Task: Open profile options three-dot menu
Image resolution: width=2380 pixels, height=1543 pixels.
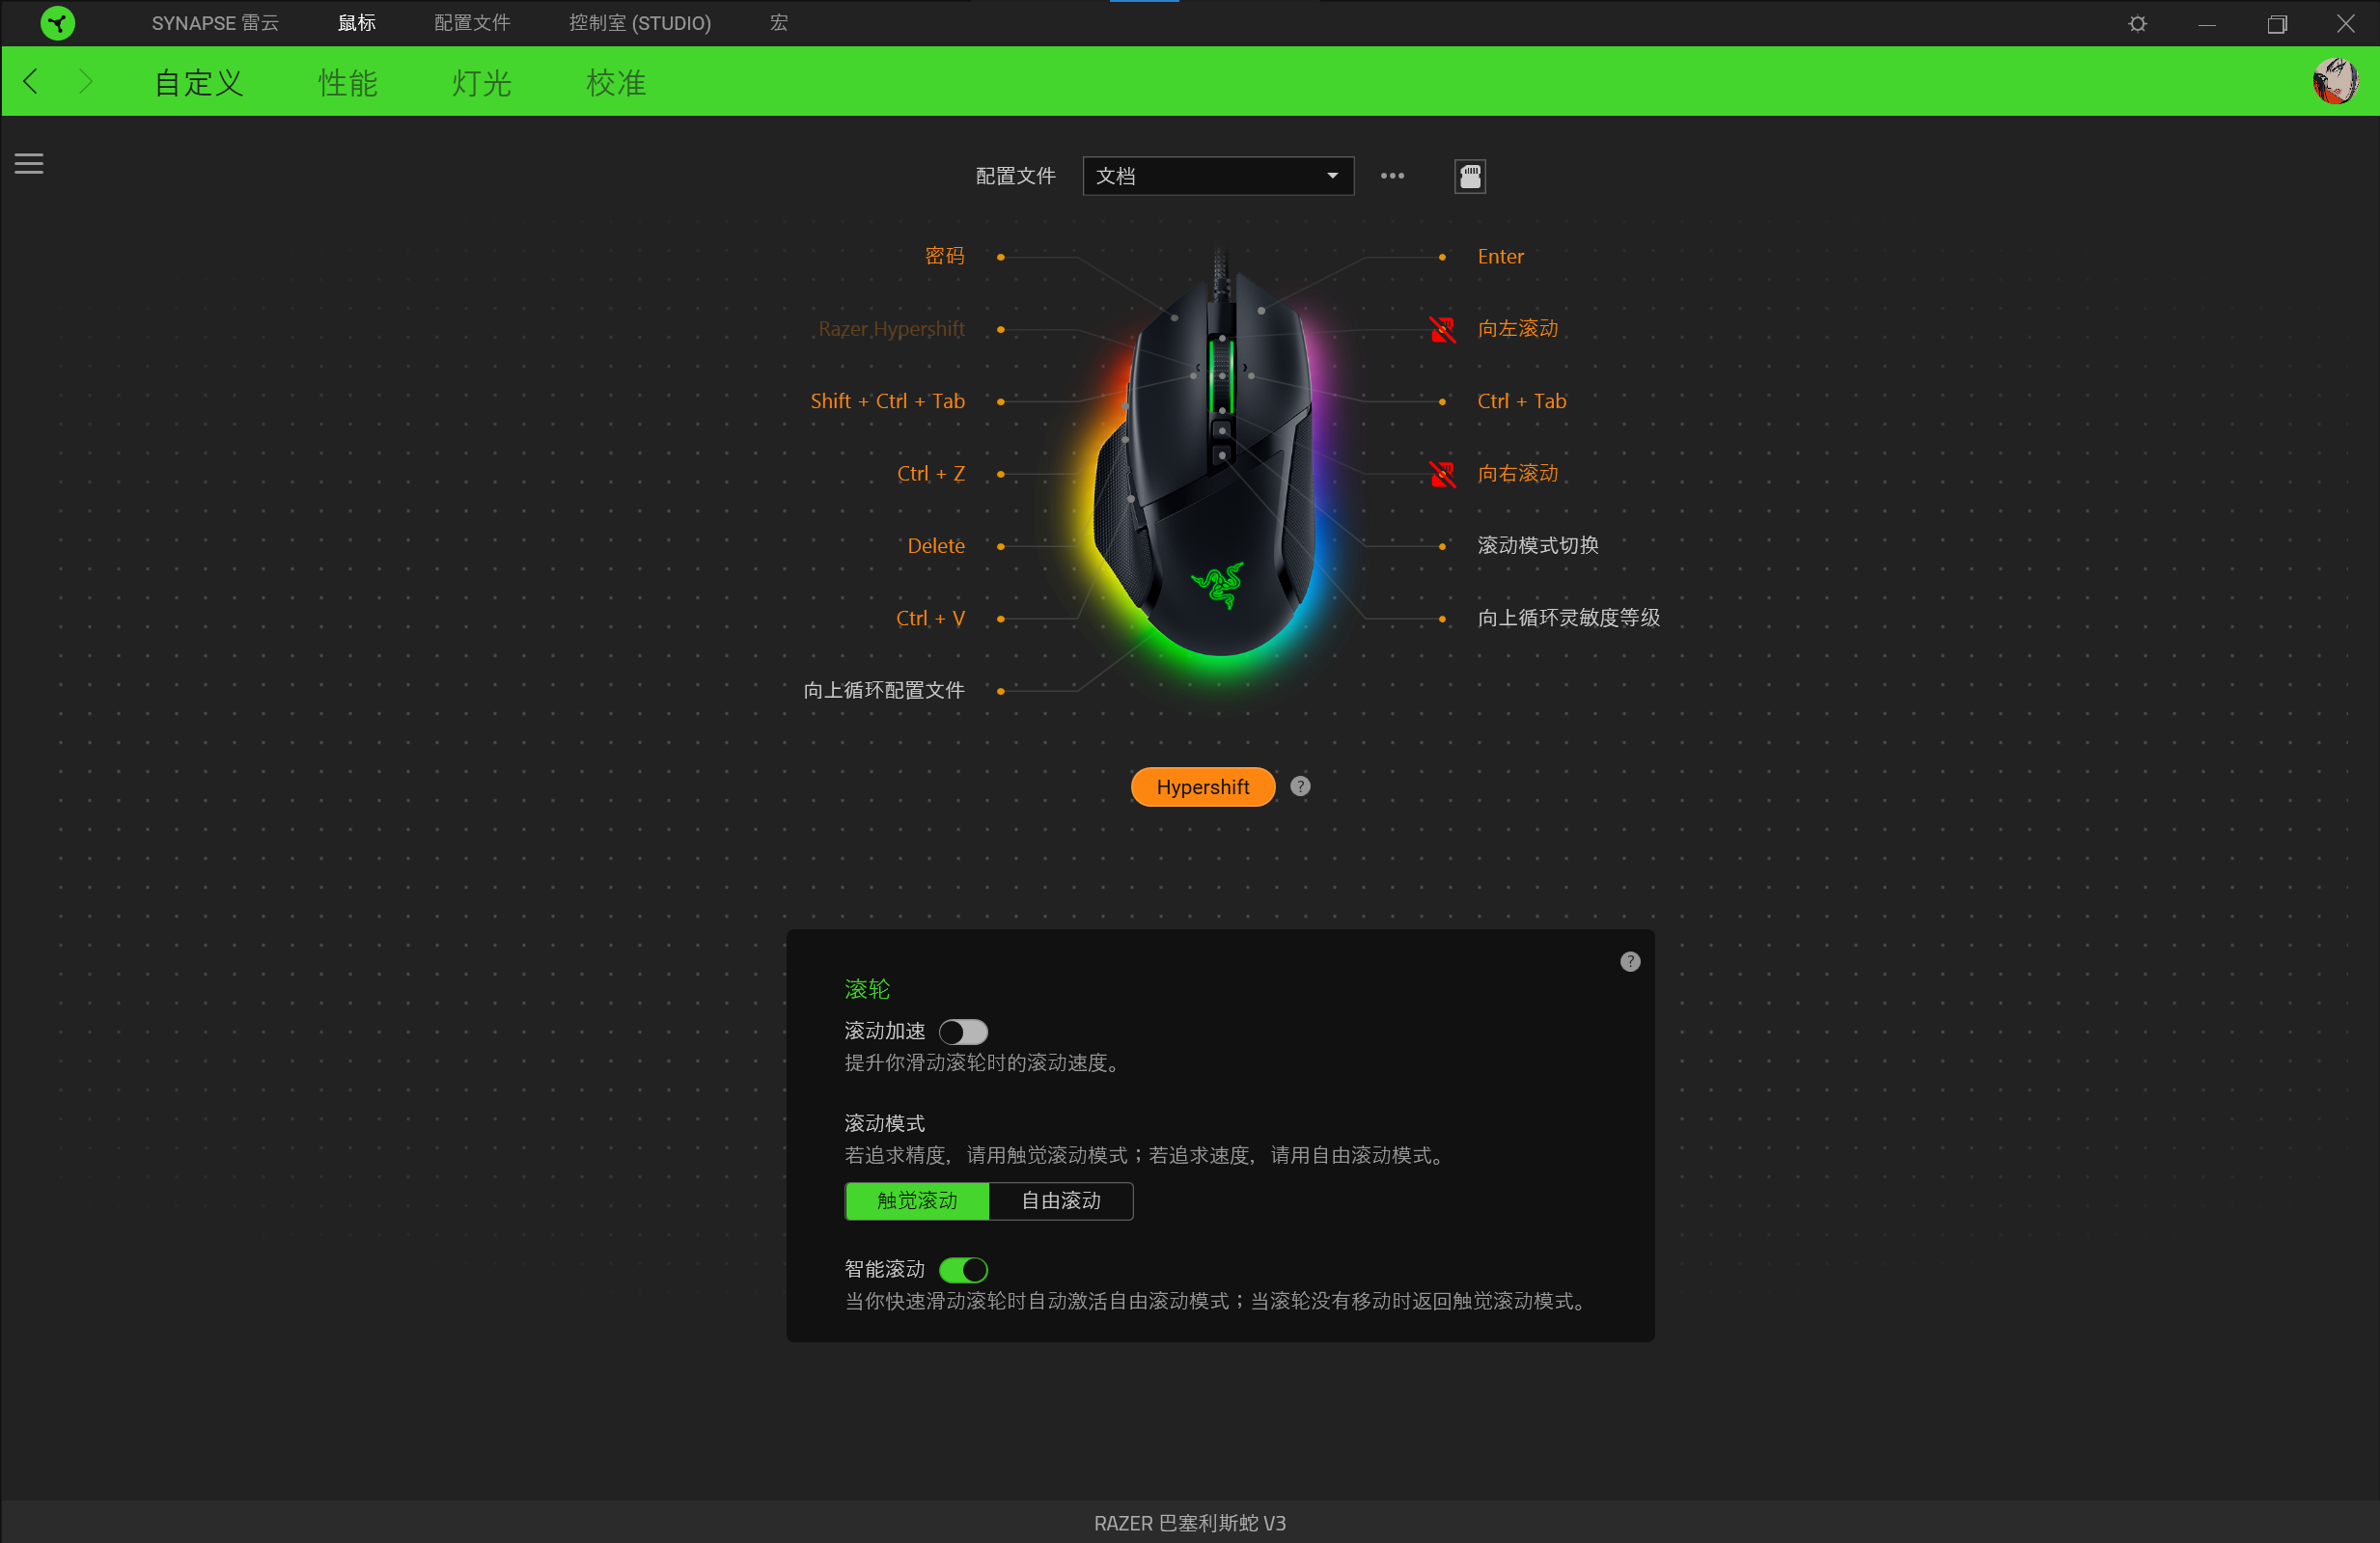Action: pos(1392,176)
